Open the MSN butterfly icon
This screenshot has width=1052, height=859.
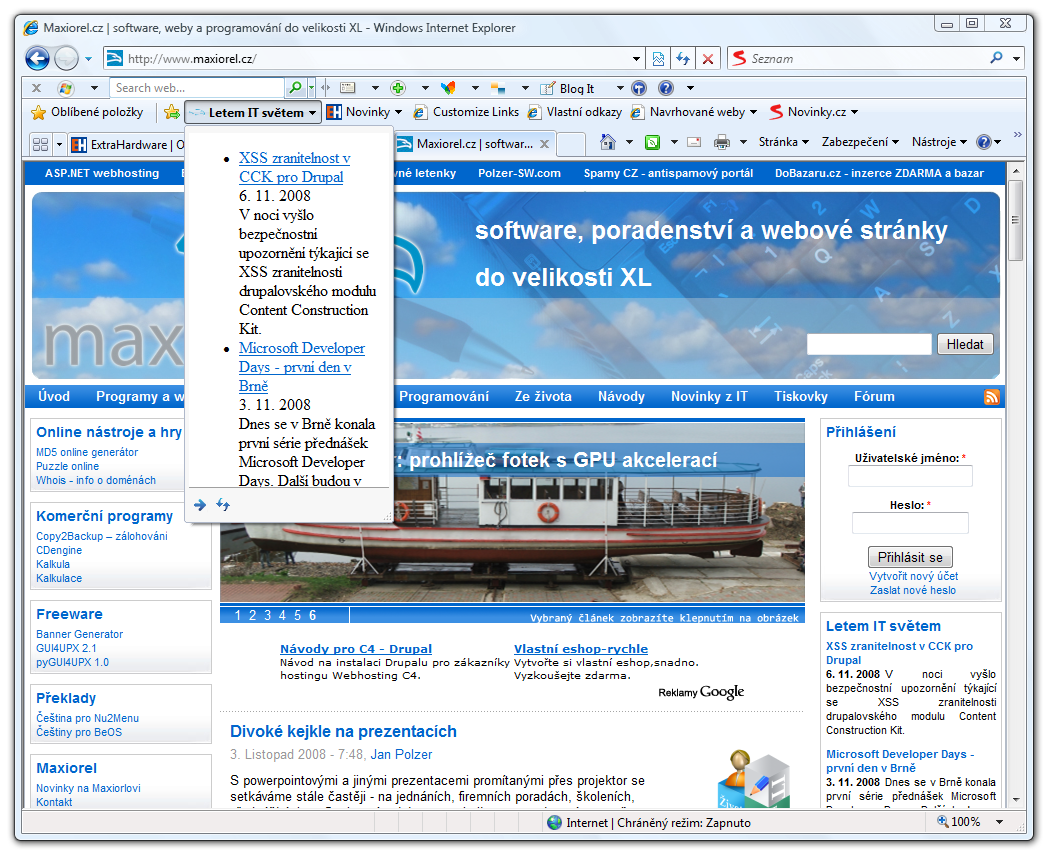tap(448, 88)
